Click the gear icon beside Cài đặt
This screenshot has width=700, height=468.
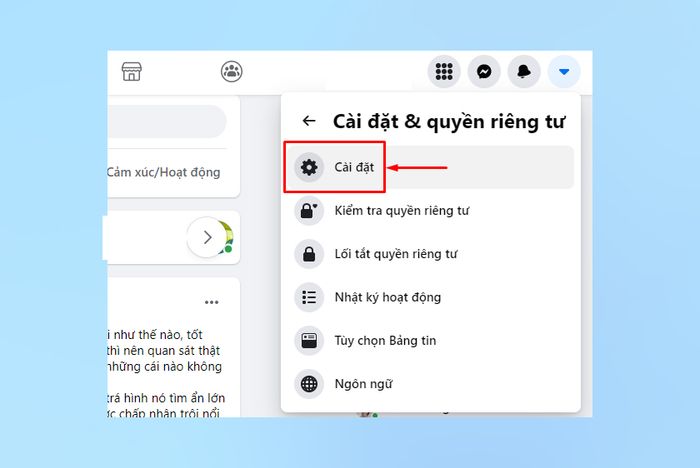pyautogui.click(x=309, y=167)
